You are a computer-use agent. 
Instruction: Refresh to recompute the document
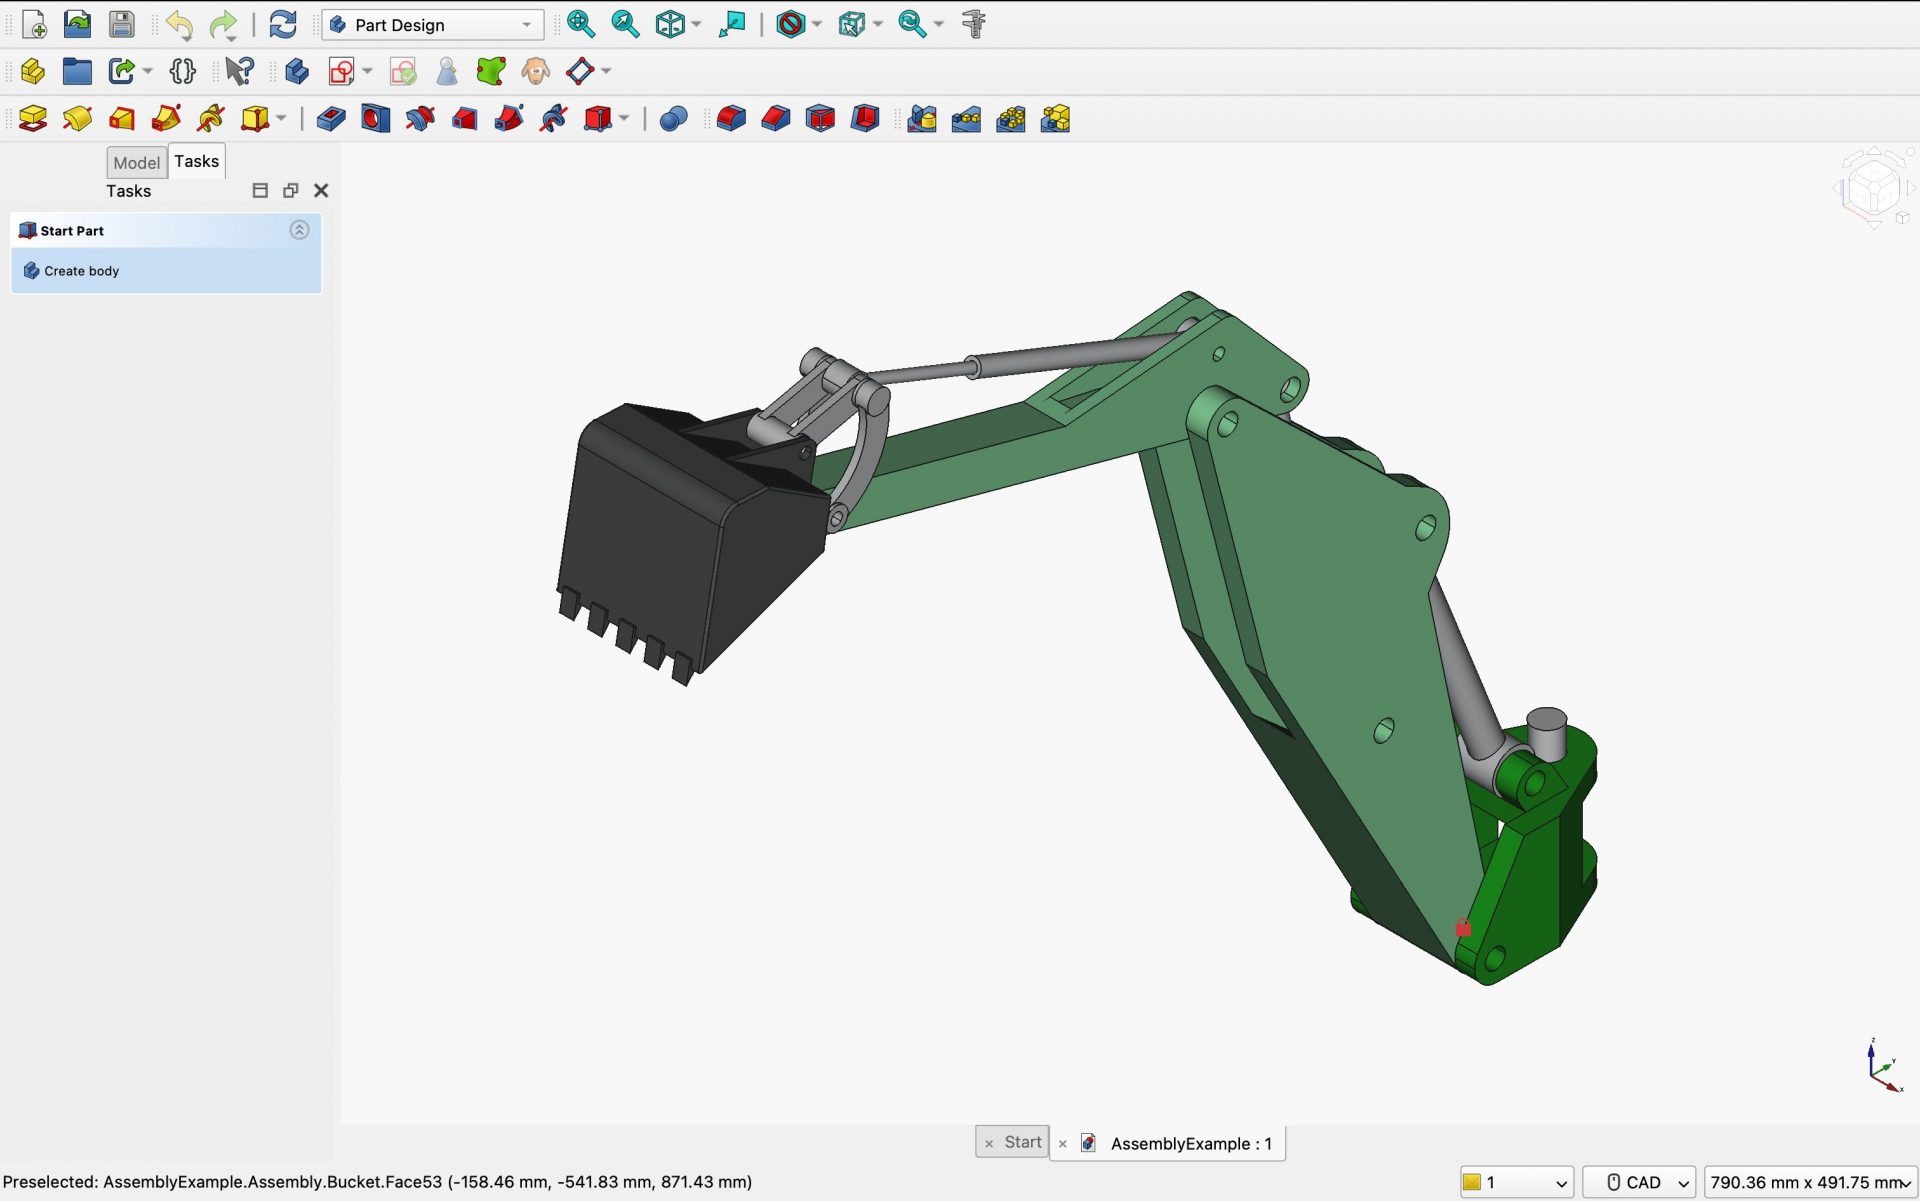[284, 24]
